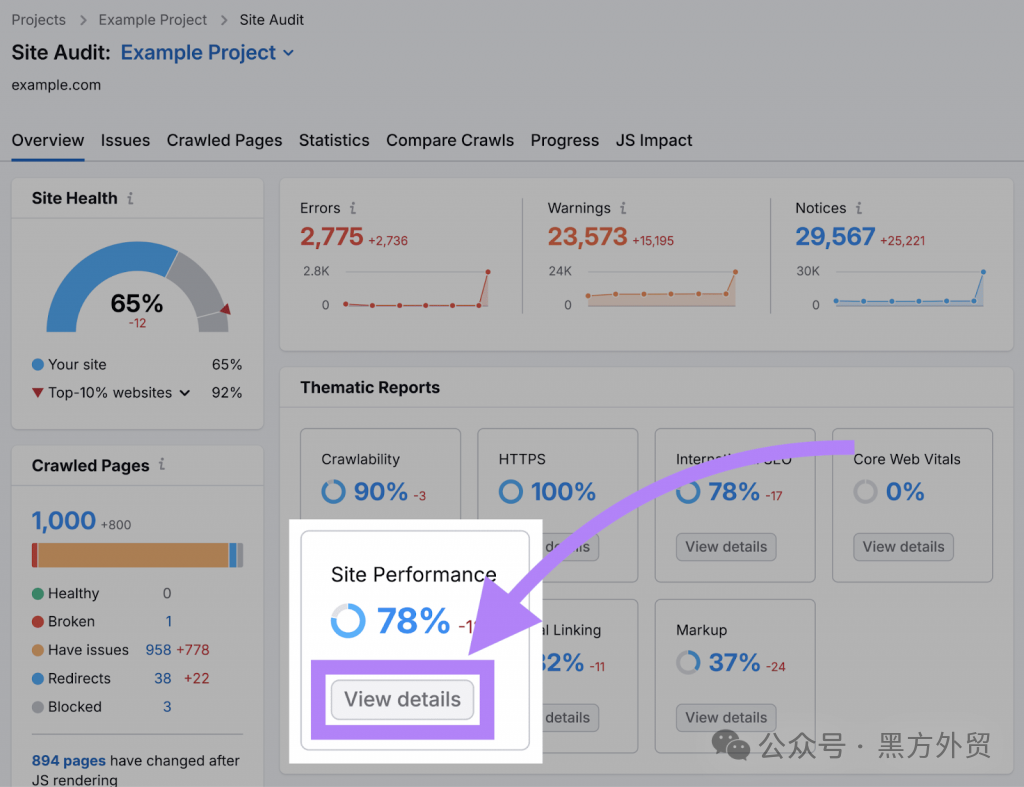Select the latest point on Notices chart
Screen dimensions: 1024x787
click(983, 272)
